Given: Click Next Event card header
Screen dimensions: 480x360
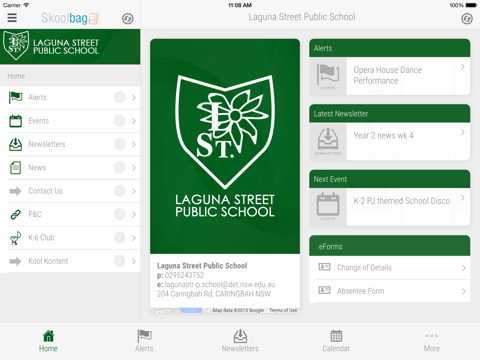Looking at the screenshot, I should point(390,179).
